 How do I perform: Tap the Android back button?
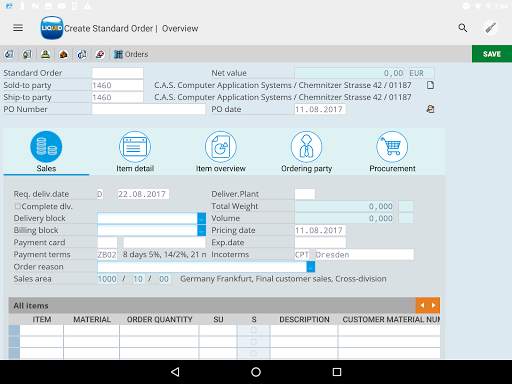(x=175, y=372)
